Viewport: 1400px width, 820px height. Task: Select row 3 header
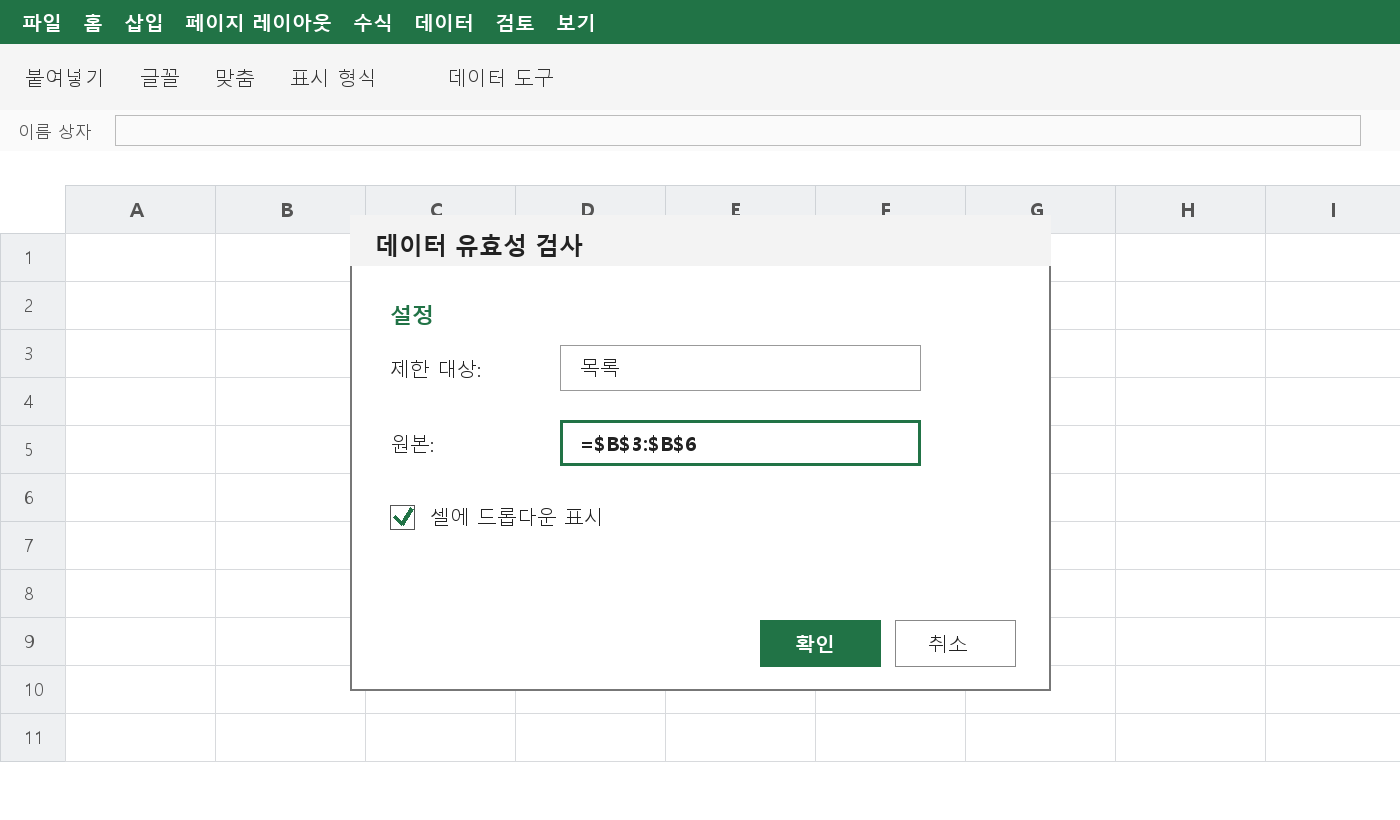(x=33, y=353)
